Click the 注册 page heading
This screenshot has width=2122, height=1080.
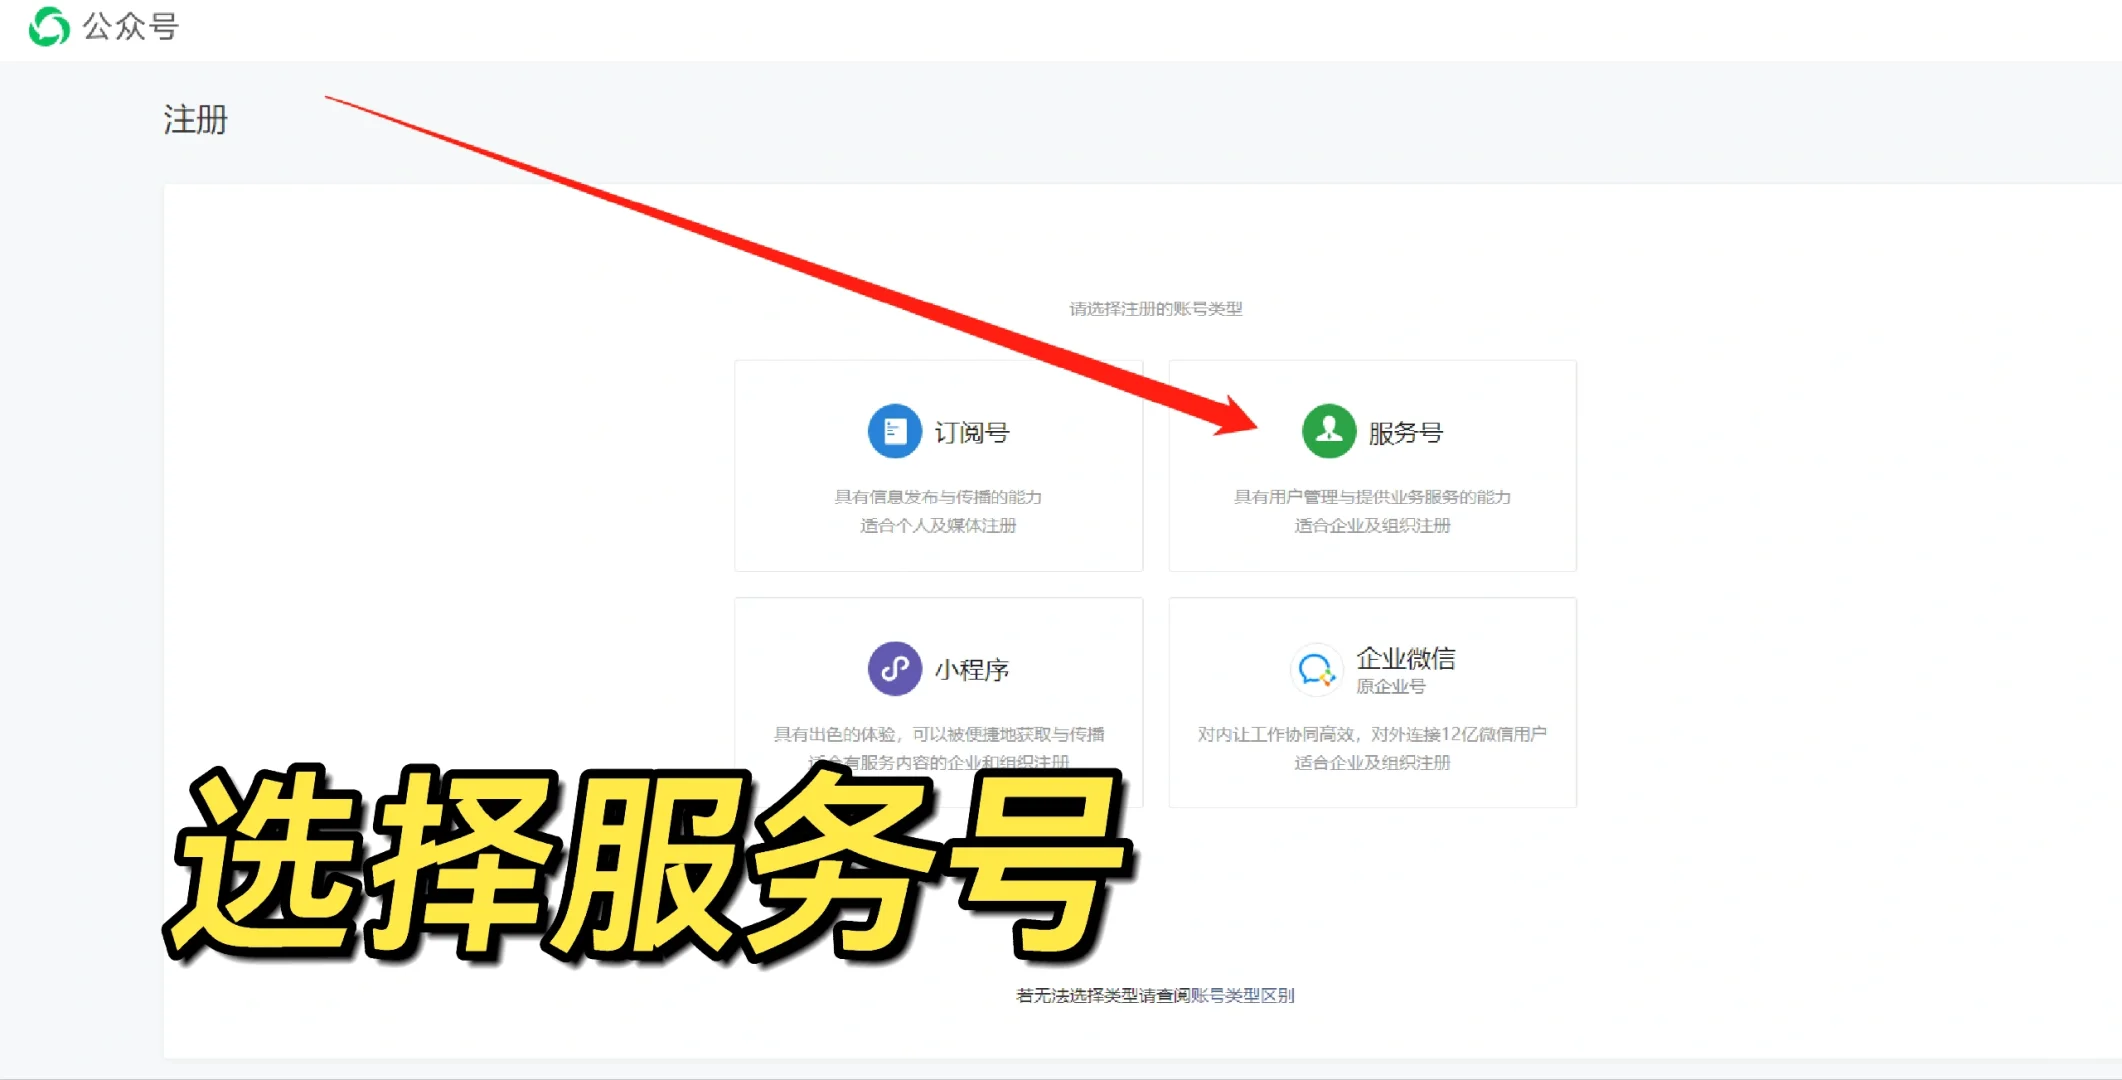tap(195, 120)
